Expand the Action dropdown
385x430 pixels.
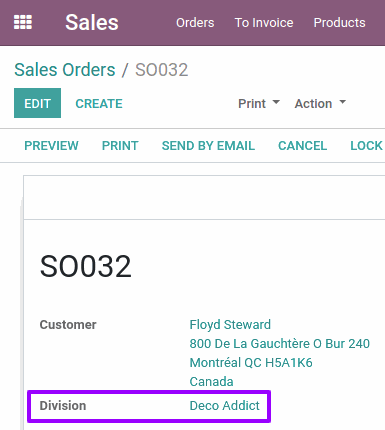320,104
